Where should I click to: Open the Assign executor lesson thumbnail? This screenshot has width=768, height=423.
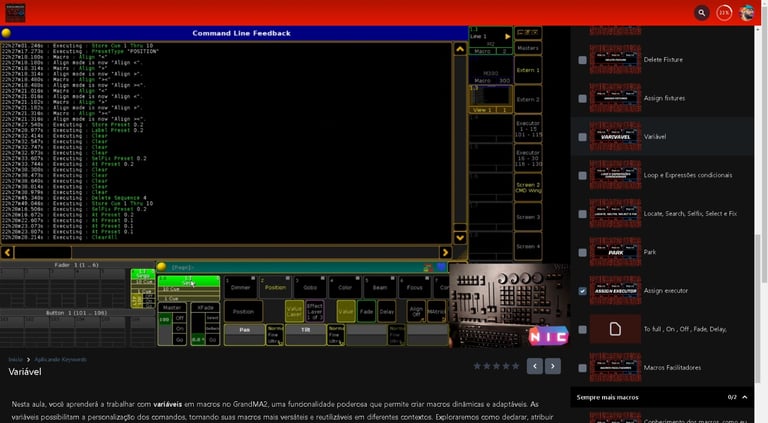click(615, 291)
